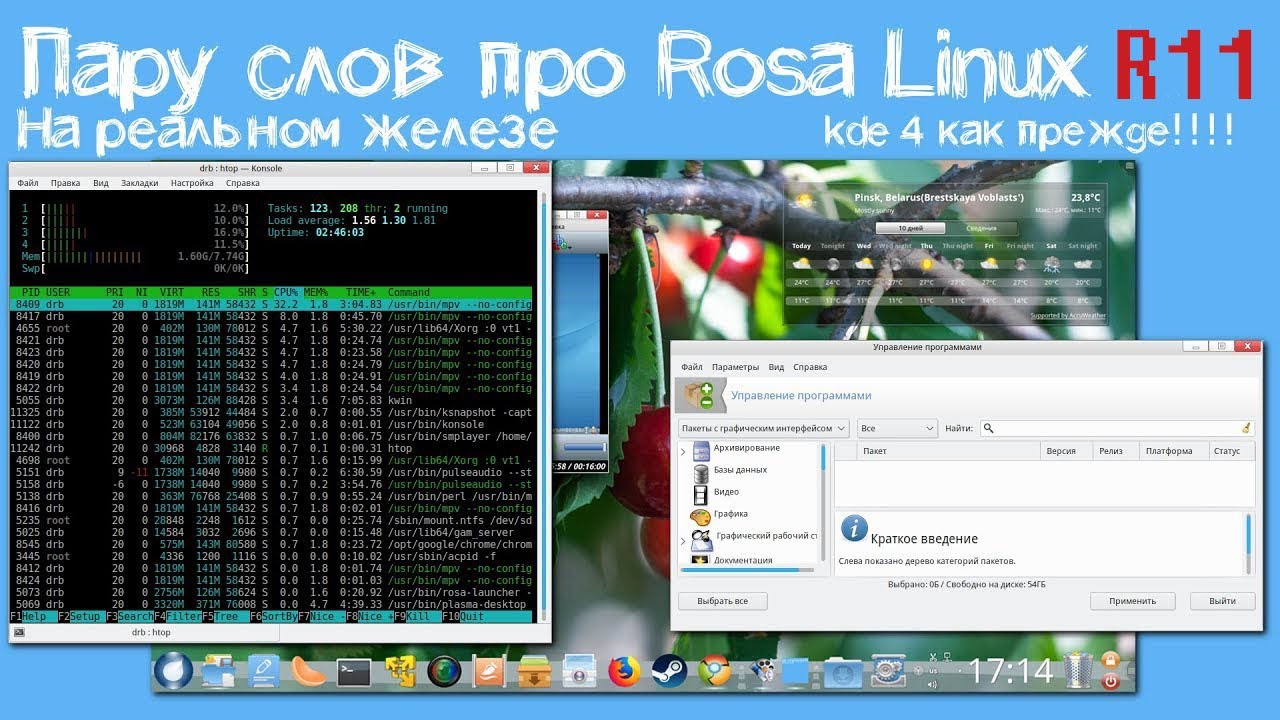The width and height of the screenshot is (1280, 720).
Task: Launch Steam from the dock
Action: (x=669, y=672)
